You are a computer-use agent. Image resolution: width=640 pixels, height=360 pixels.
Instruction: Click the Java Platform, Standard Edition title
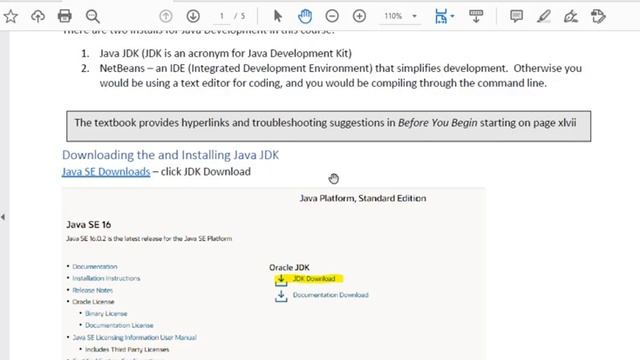point(363,198)
